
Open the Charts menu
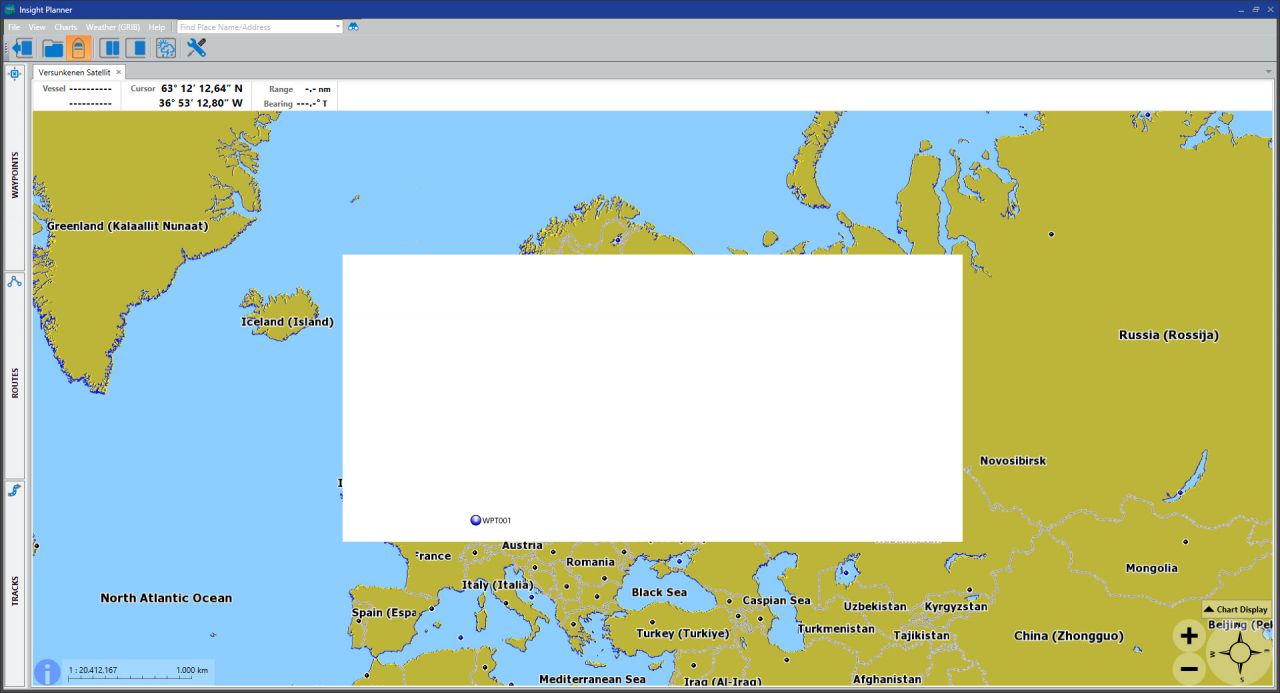coord(65,27)
